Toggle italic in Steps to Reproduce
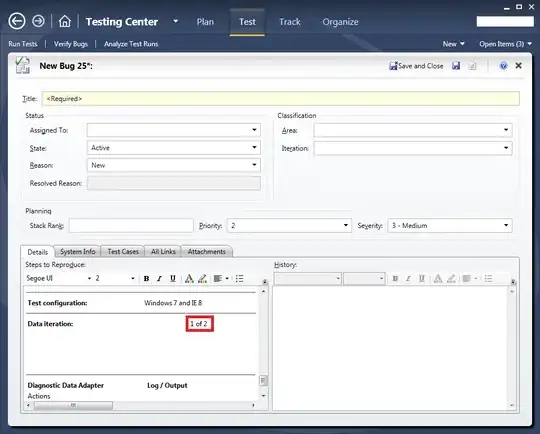The width and height of the screenshot is (540, 434). tap(159, 279)
